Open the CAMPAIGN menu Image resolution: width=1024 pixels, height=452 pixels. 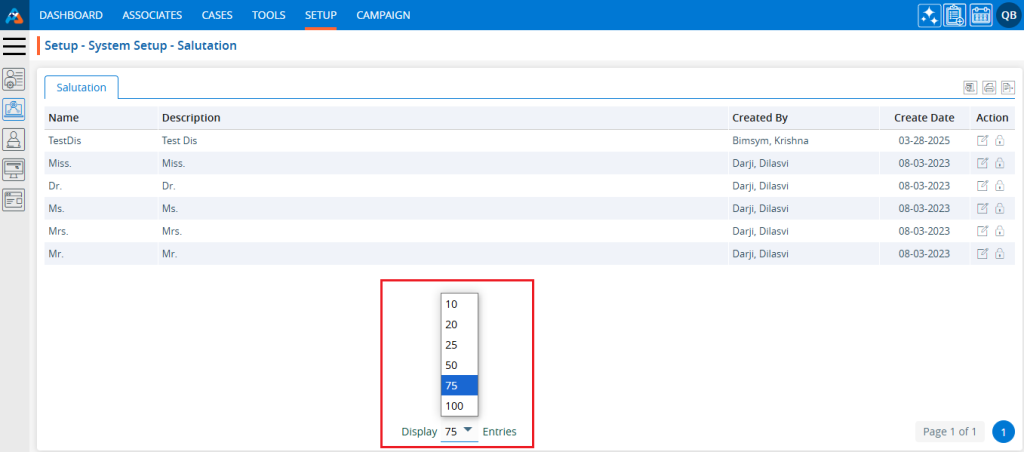(383, 15)
